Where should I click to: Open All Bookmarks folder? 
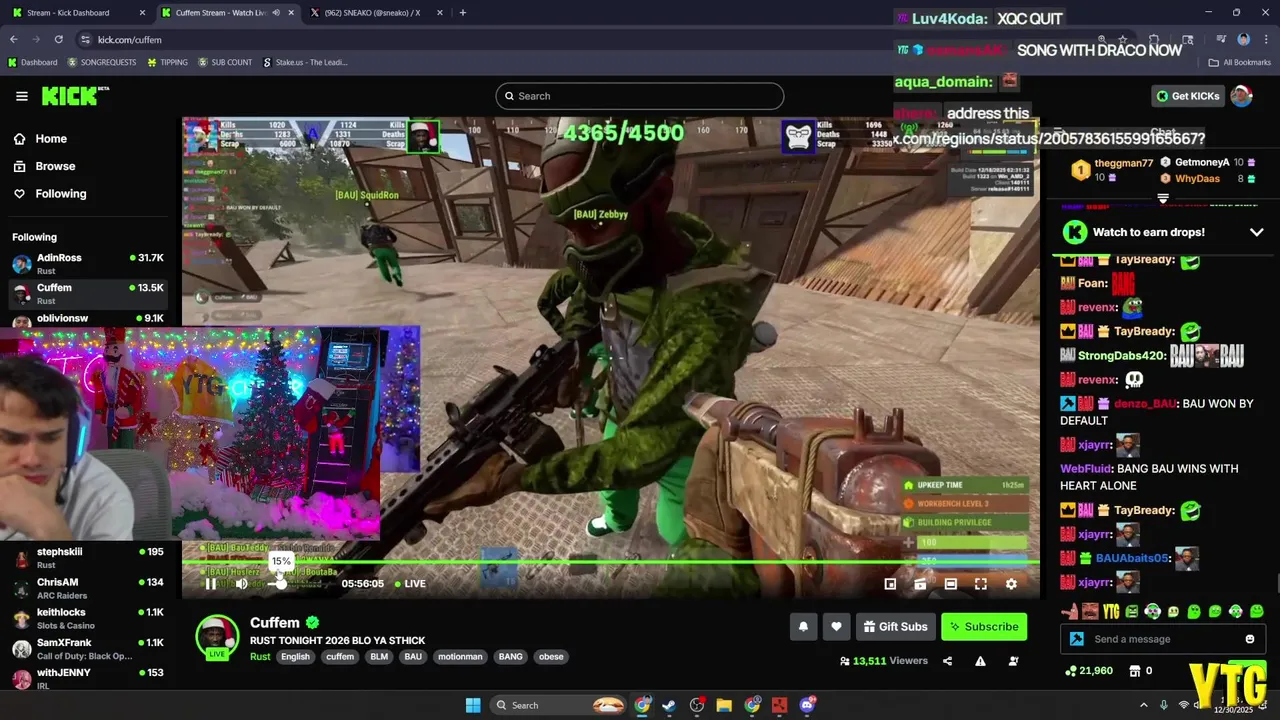pyautogui.click(x=1240, y=62)
